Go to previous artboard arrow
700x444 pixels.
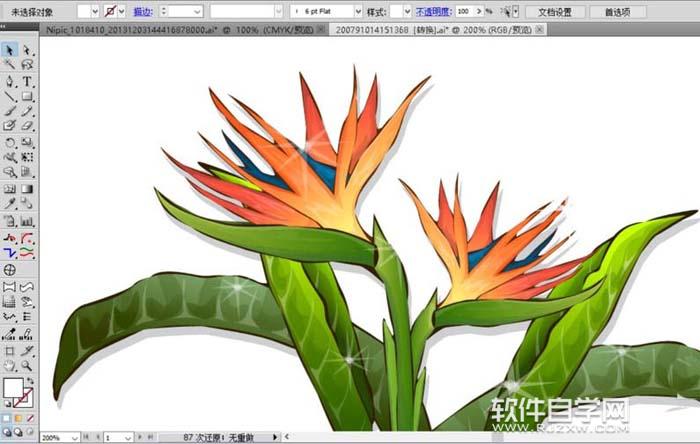pyautogui.click(x=98, y=437)
